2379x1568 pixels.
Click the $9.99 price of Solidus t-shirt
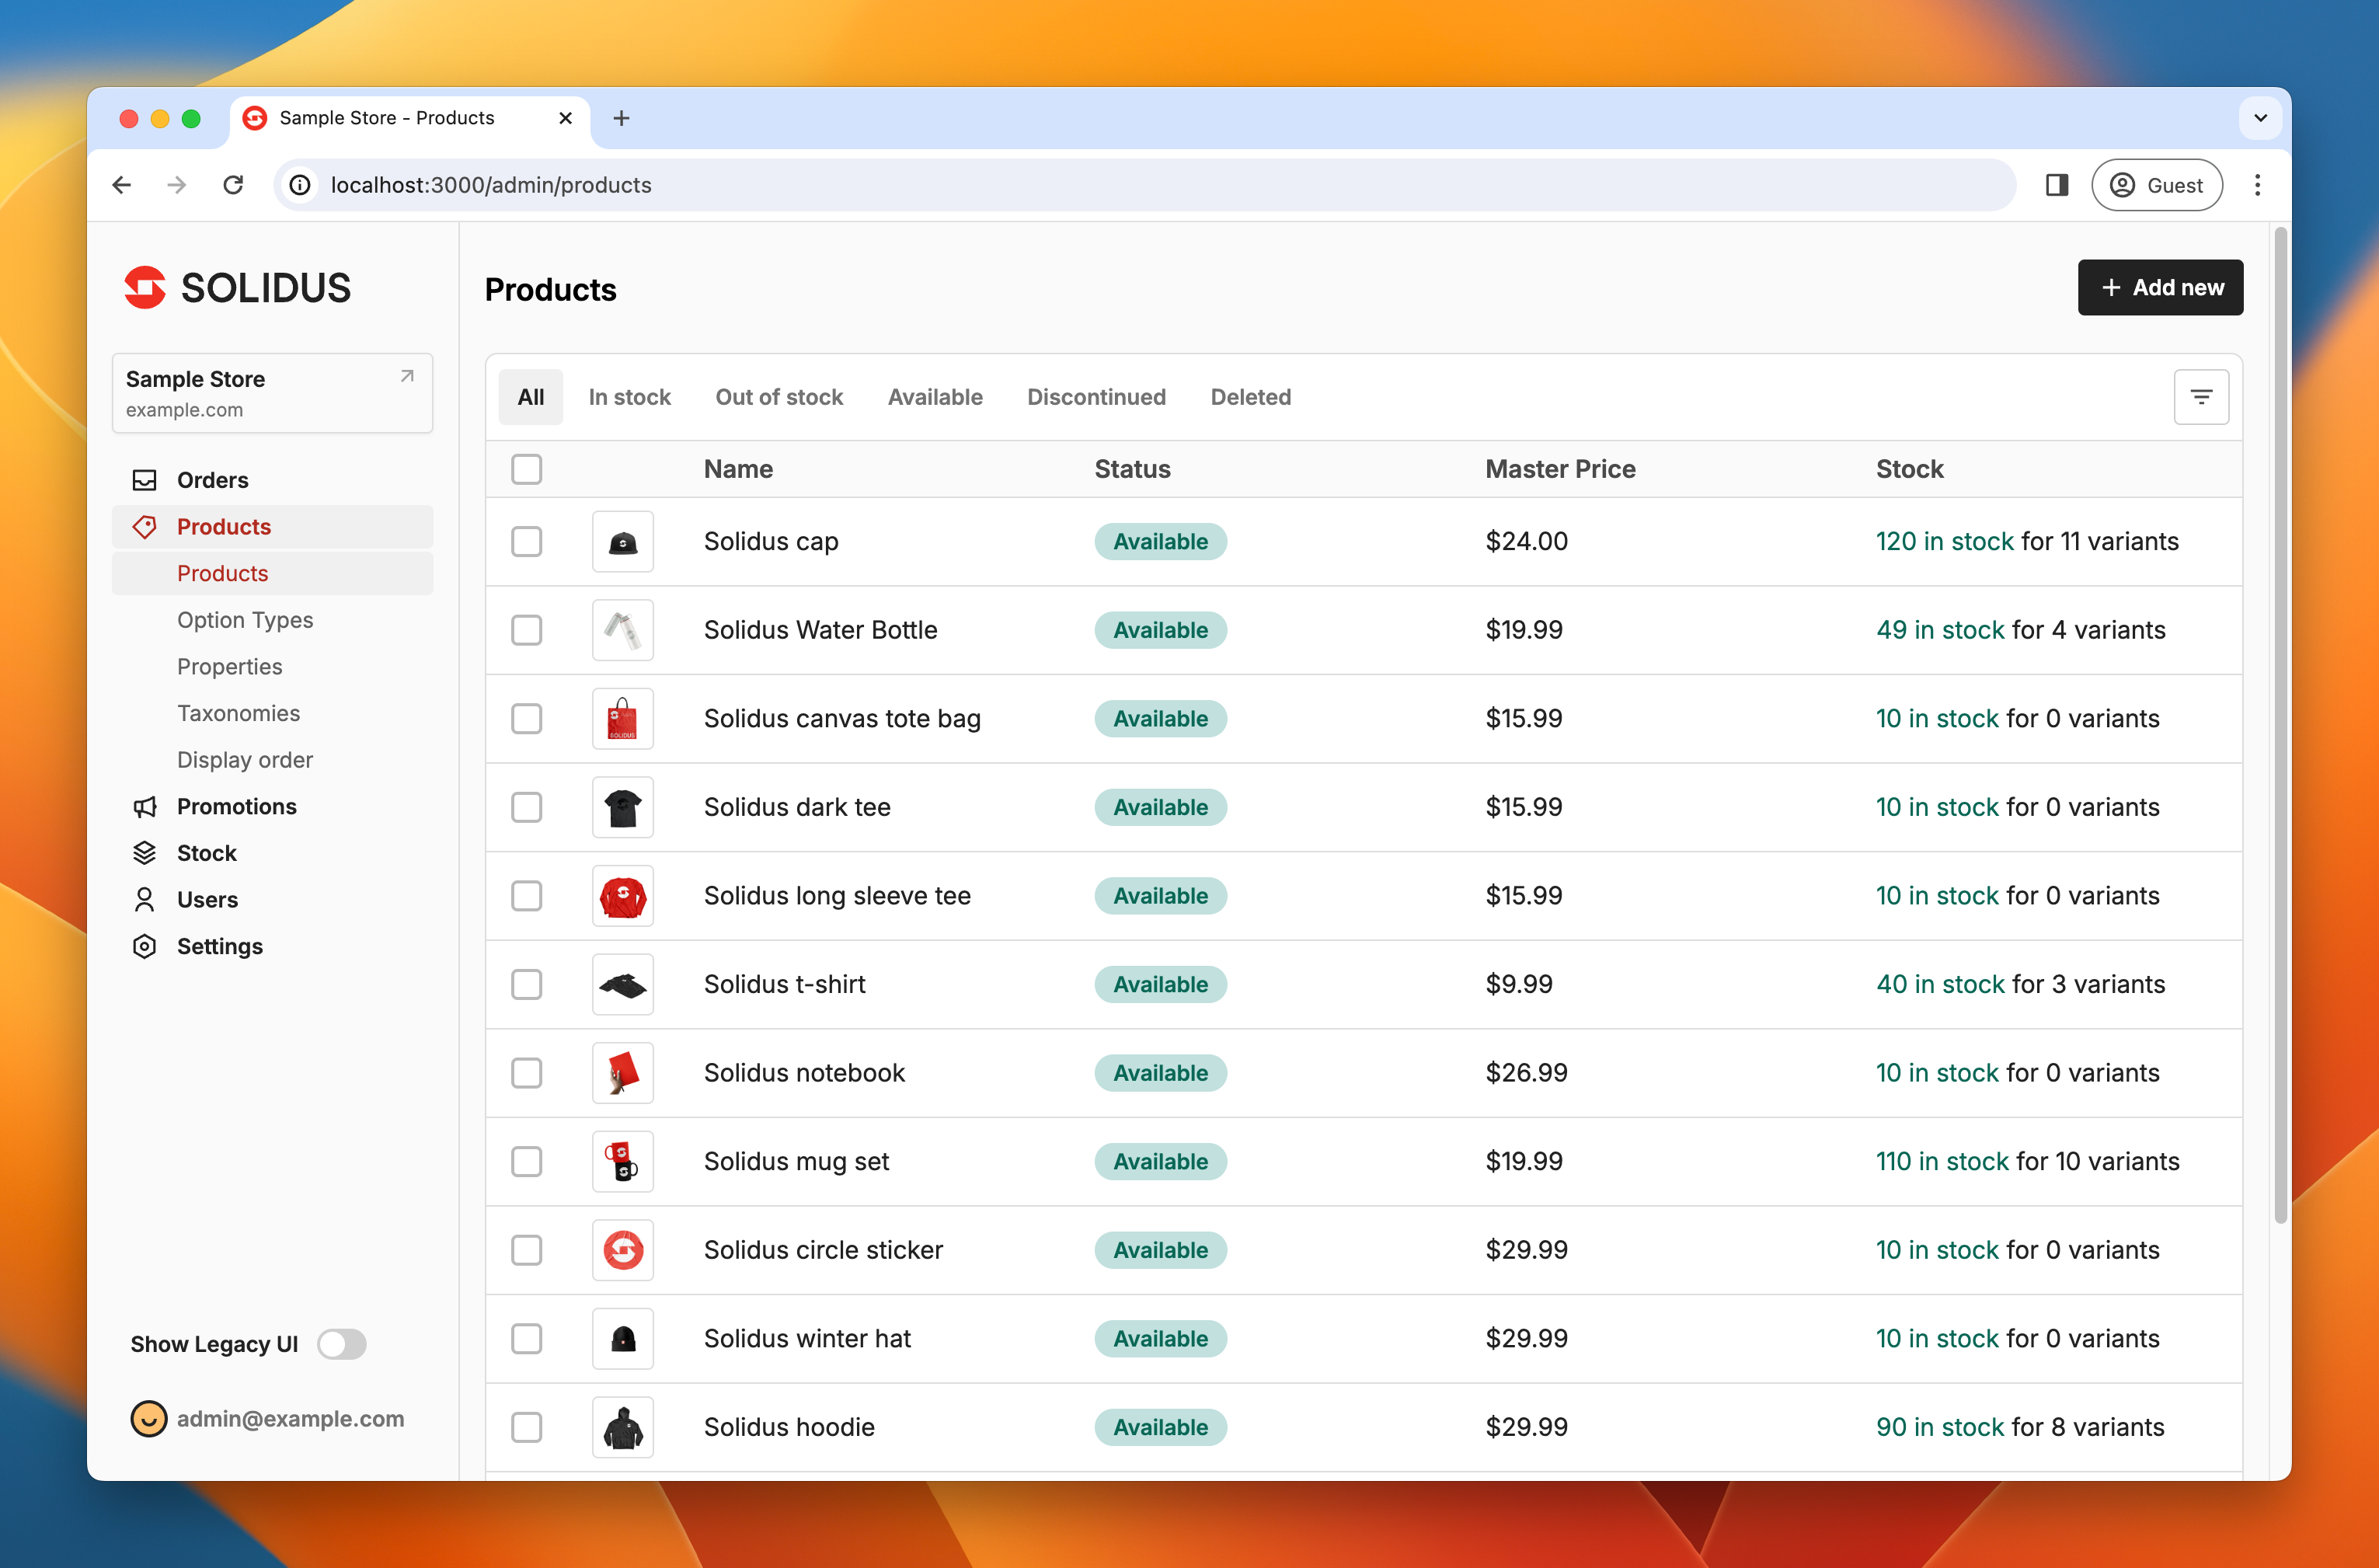1519,984
